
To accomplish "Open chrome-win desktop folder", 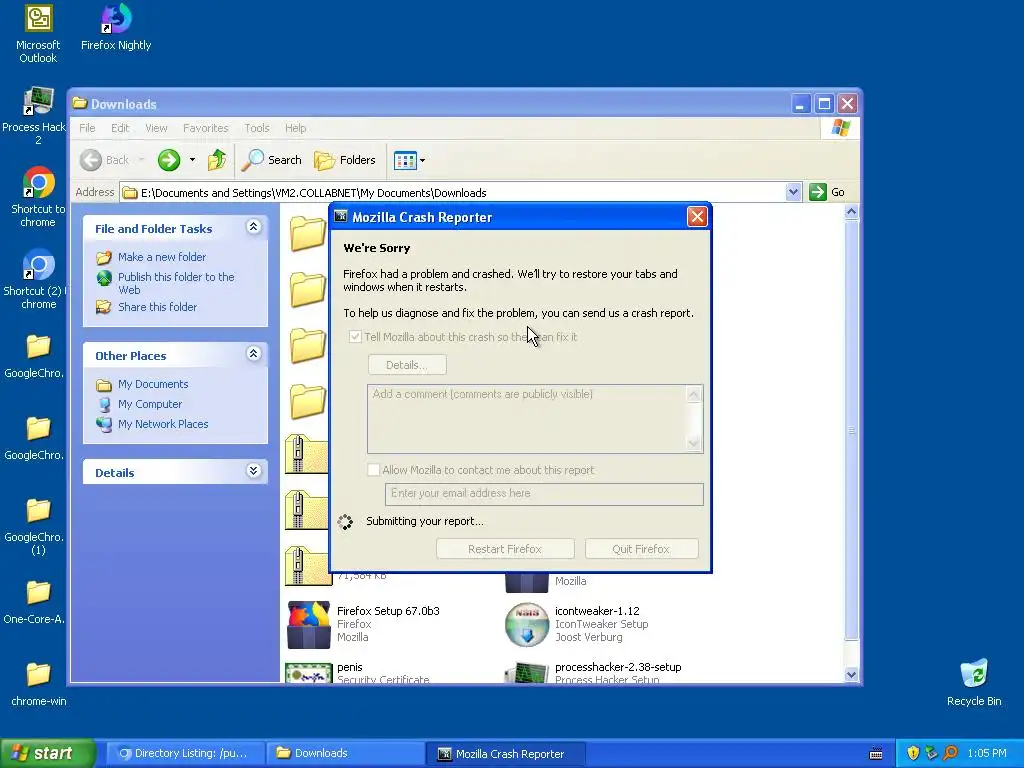I will pyautogui.click(x=39, y=684).
